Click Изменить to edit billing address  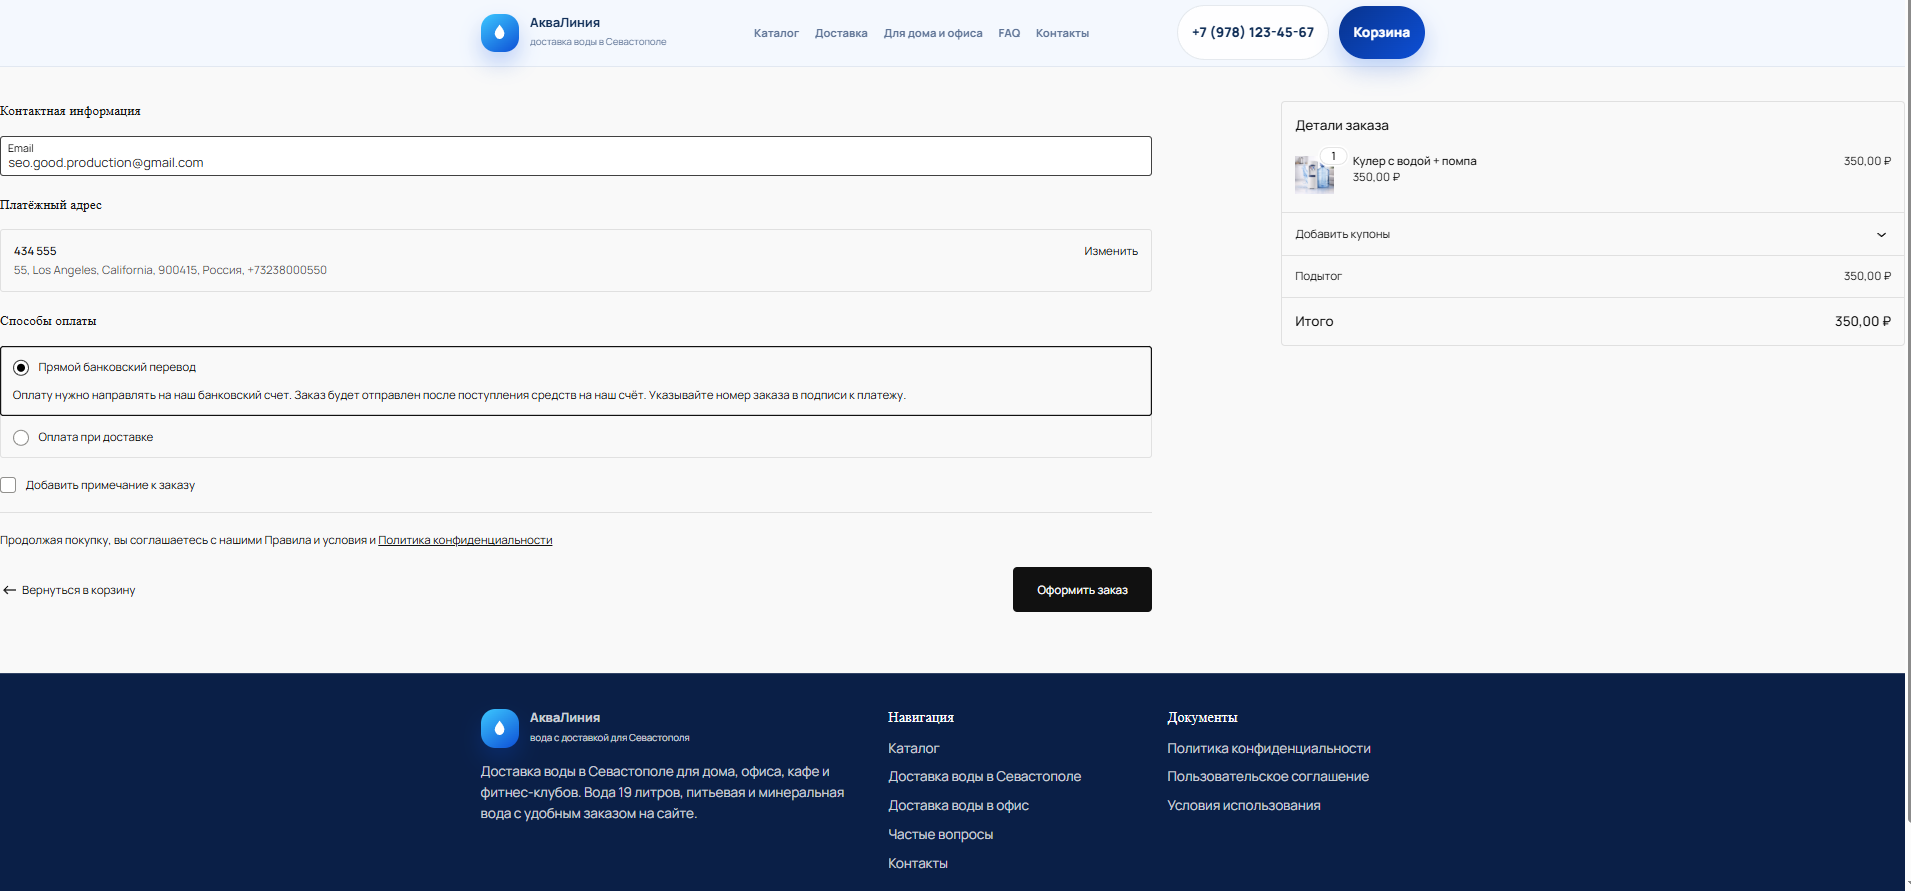click(x=1110, y=251)
